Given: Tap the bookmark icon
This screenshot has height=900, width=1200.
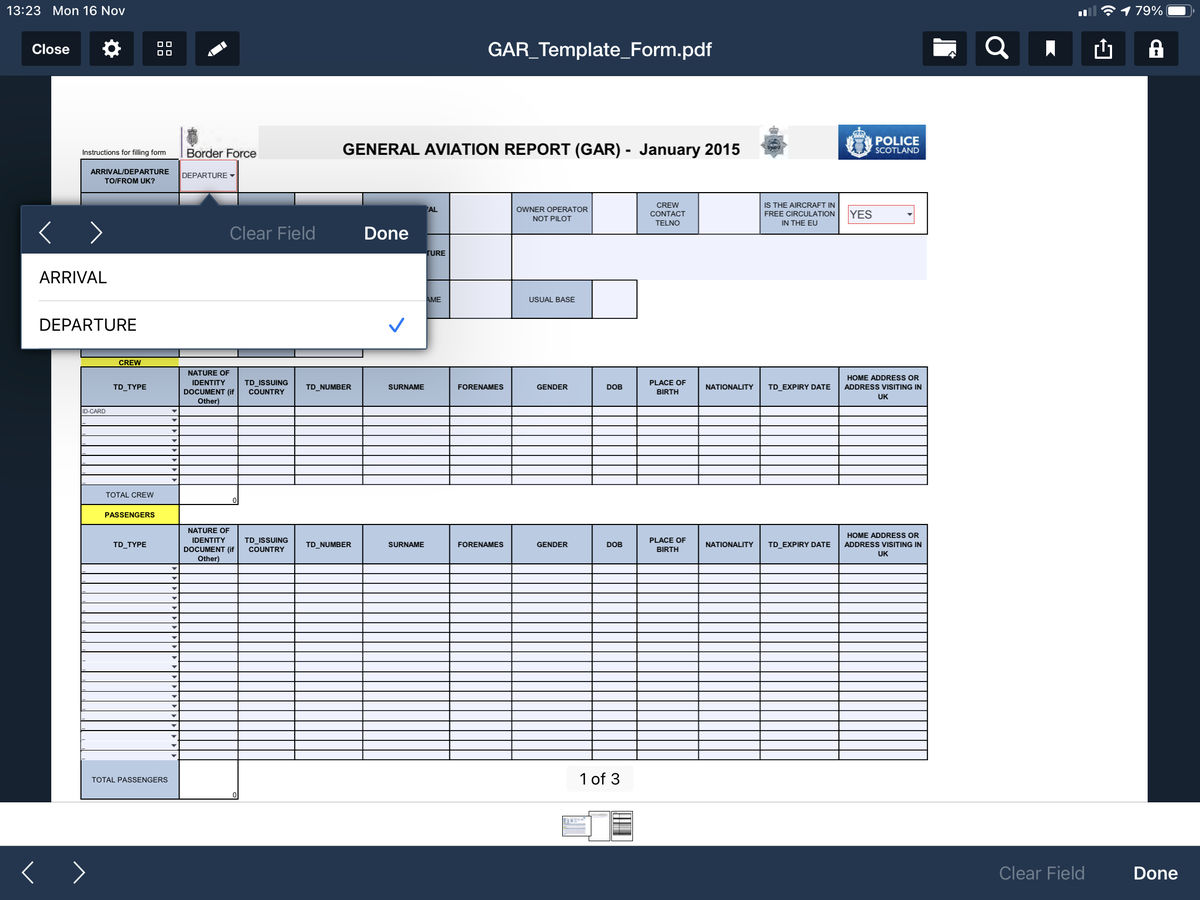Looking at the screenshot, I should (x=1050, y=49).
